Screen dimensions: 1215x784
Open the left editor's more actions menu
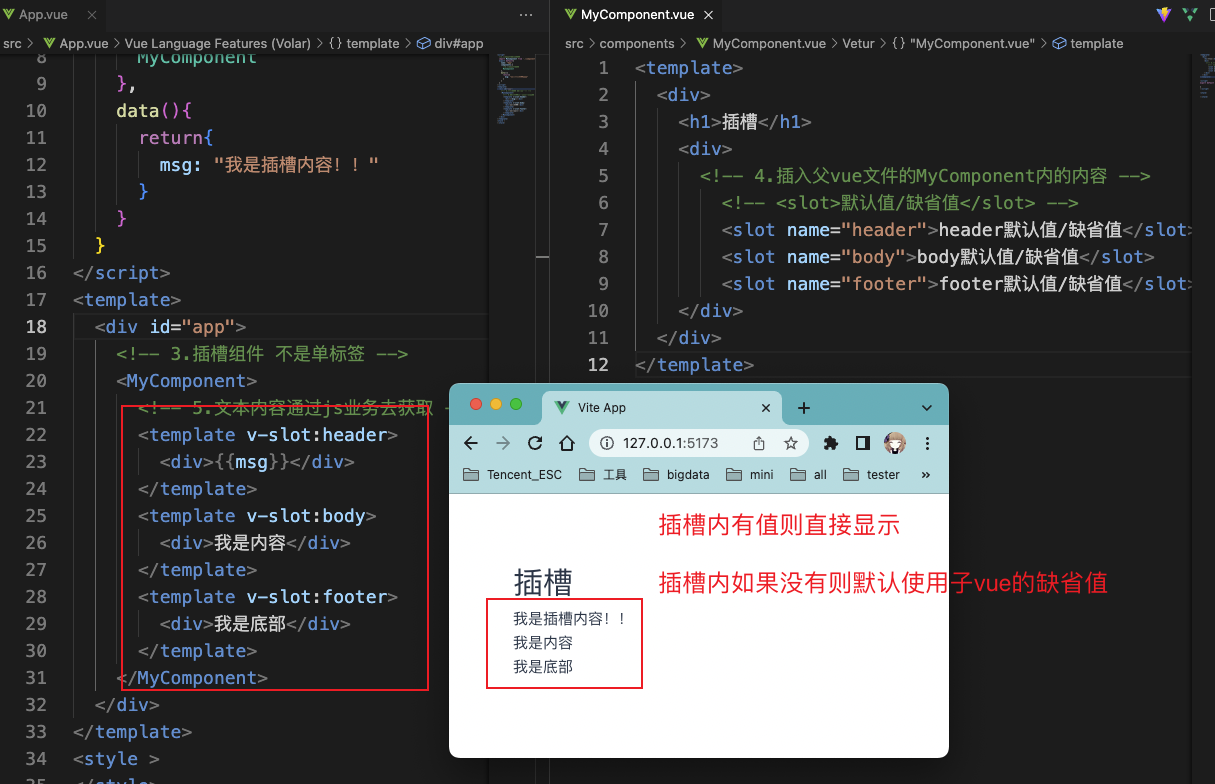(526, 15)
